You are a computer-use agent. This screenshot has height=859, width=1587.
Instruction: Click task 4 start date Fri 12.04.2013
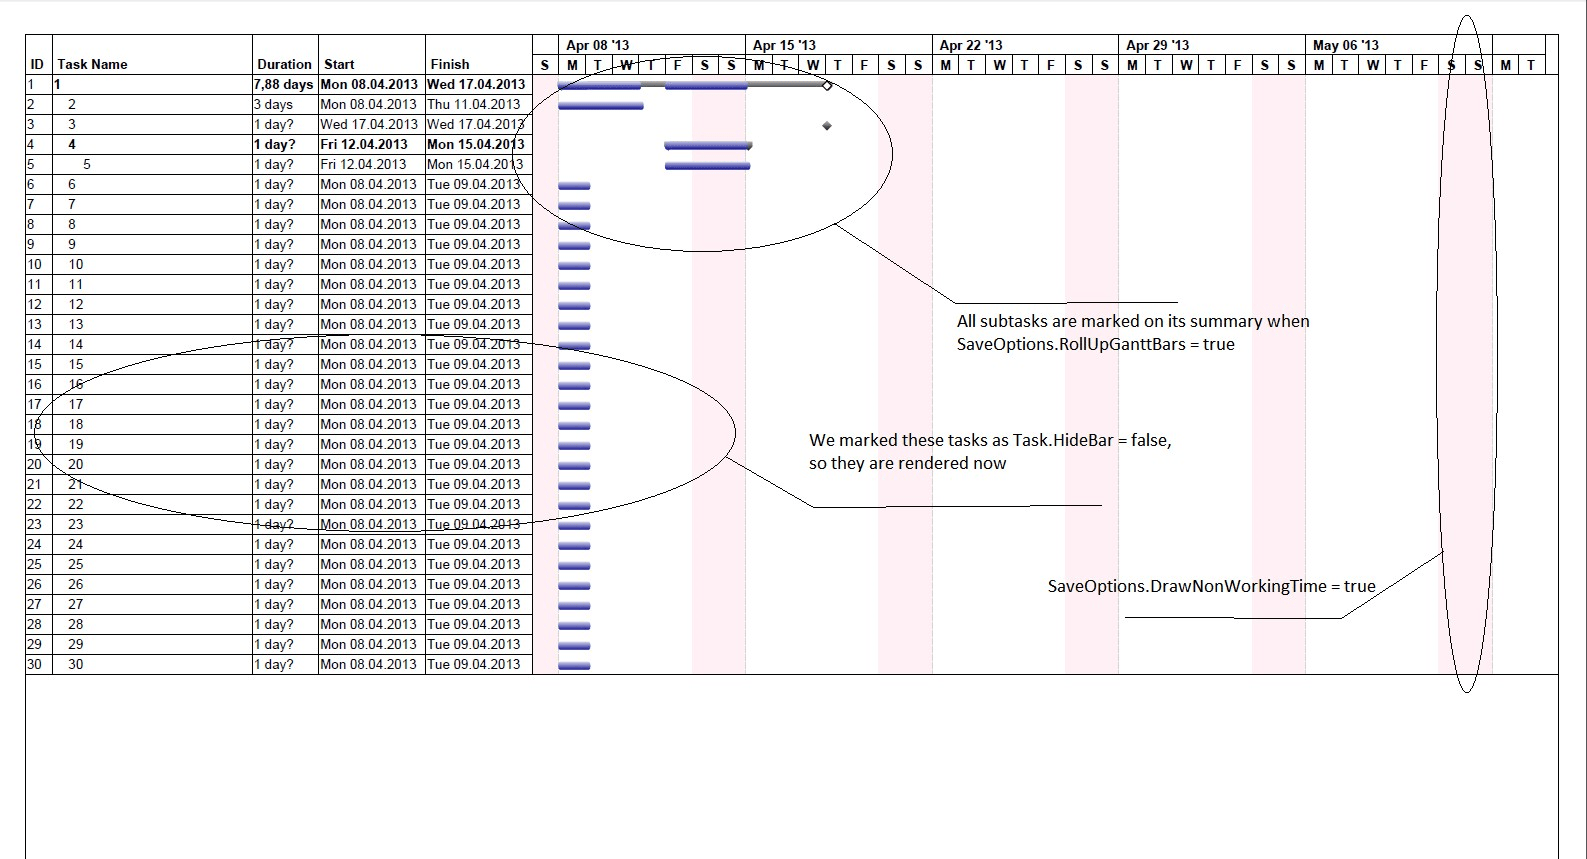(371, 145)
